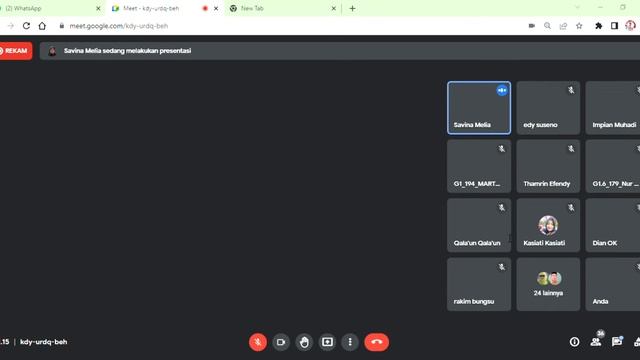
Task: Leave call with red hang-up button
Action: [x=376, y=342]
